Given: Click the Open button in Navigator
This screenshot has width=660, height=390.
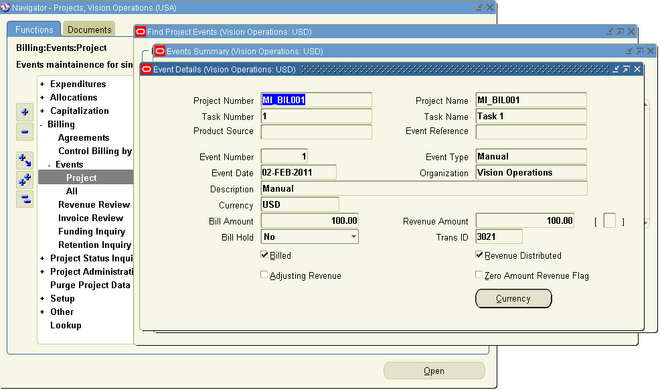Looking at the screenshot, I should pyautogui.click(x=434, y=371).
